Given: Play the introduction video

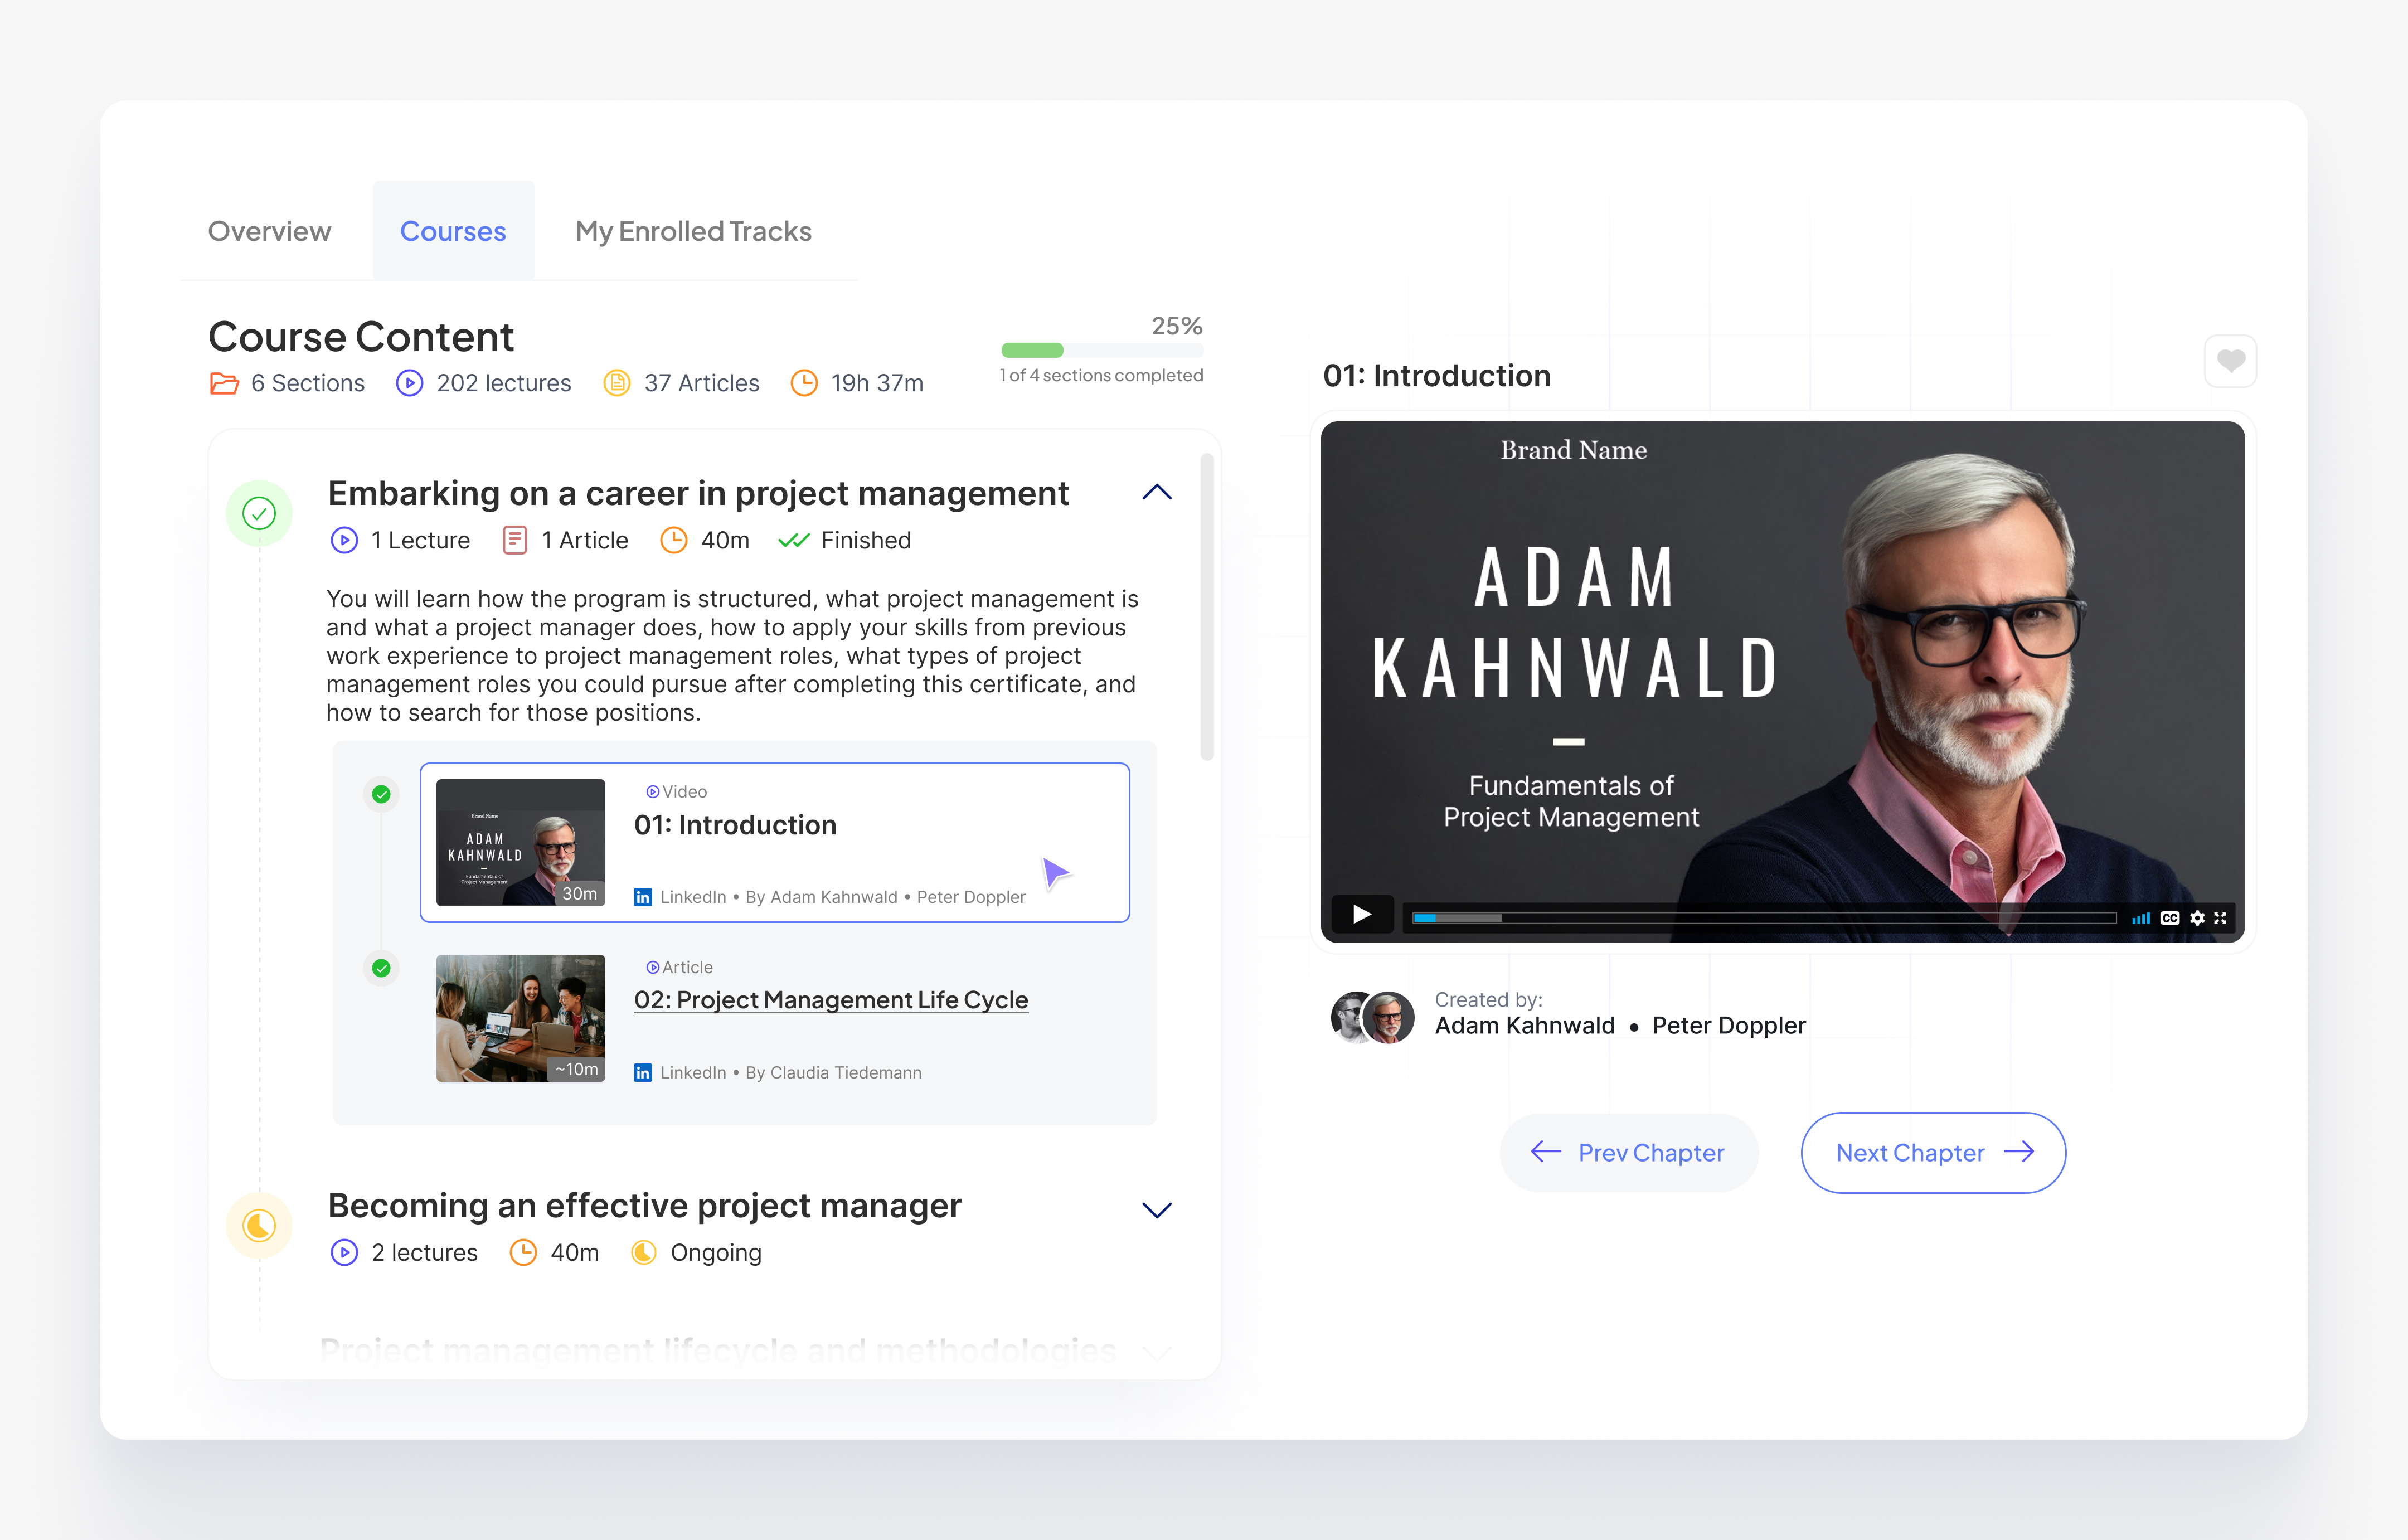Looking at the screenshot, I should 1362,914.
